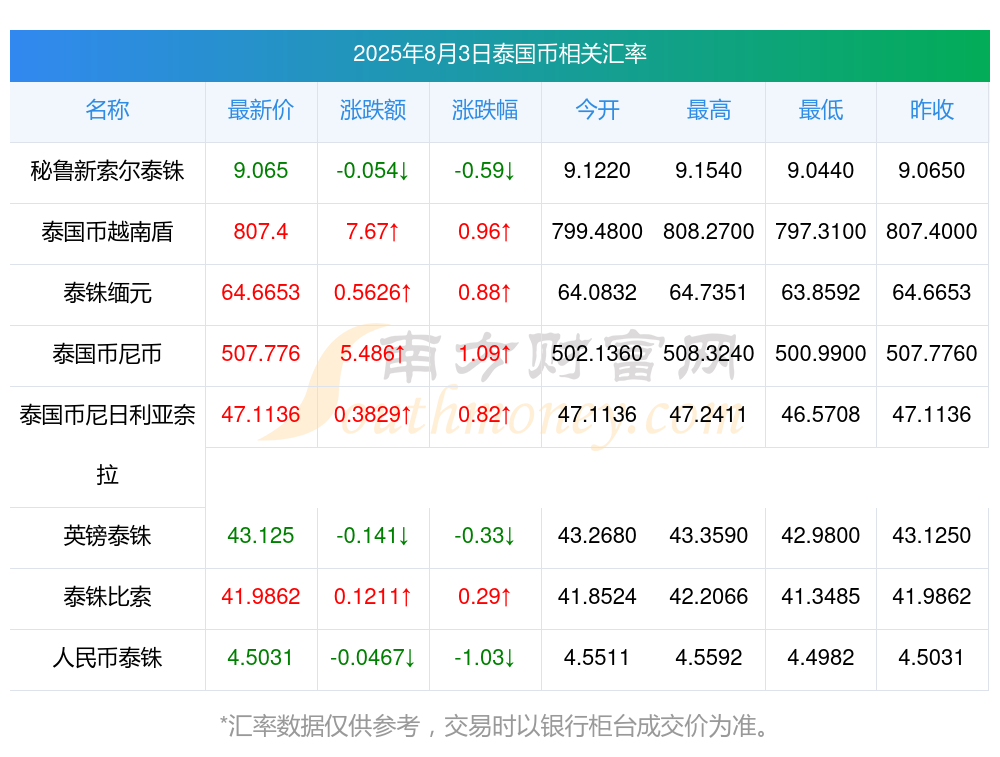Click change amount -0.141↓
The height and width of the screenshot is (757, 1000).
point(373,536)
